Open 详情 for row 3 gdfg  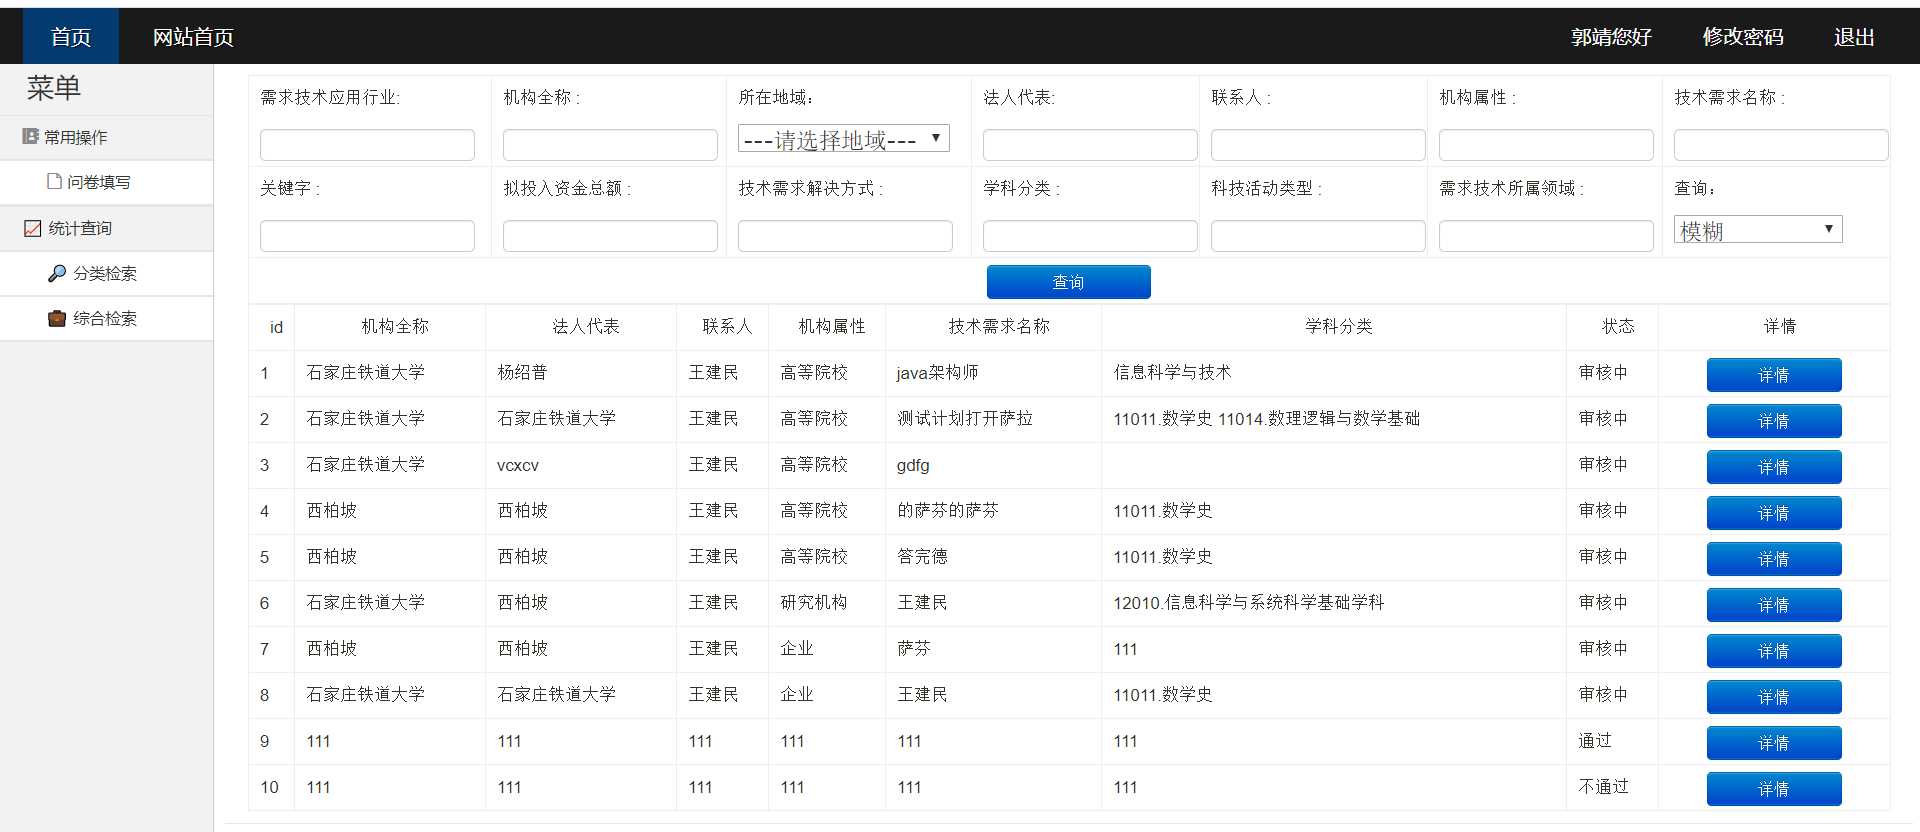pos(1774,467)
